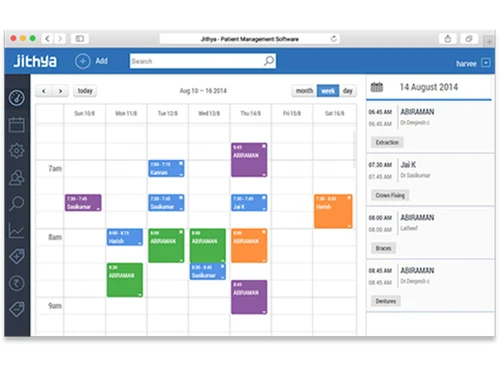Screen dimensions: 500x375
Task: Open the reports line-chart icon in sidebar
Action: [x=17, y=230]
